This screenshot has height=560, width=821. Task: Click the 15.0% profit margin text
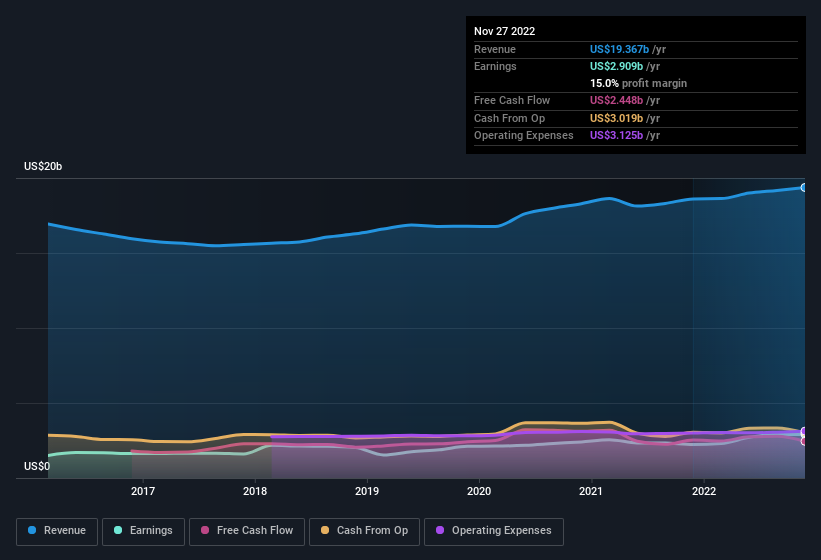638,83
